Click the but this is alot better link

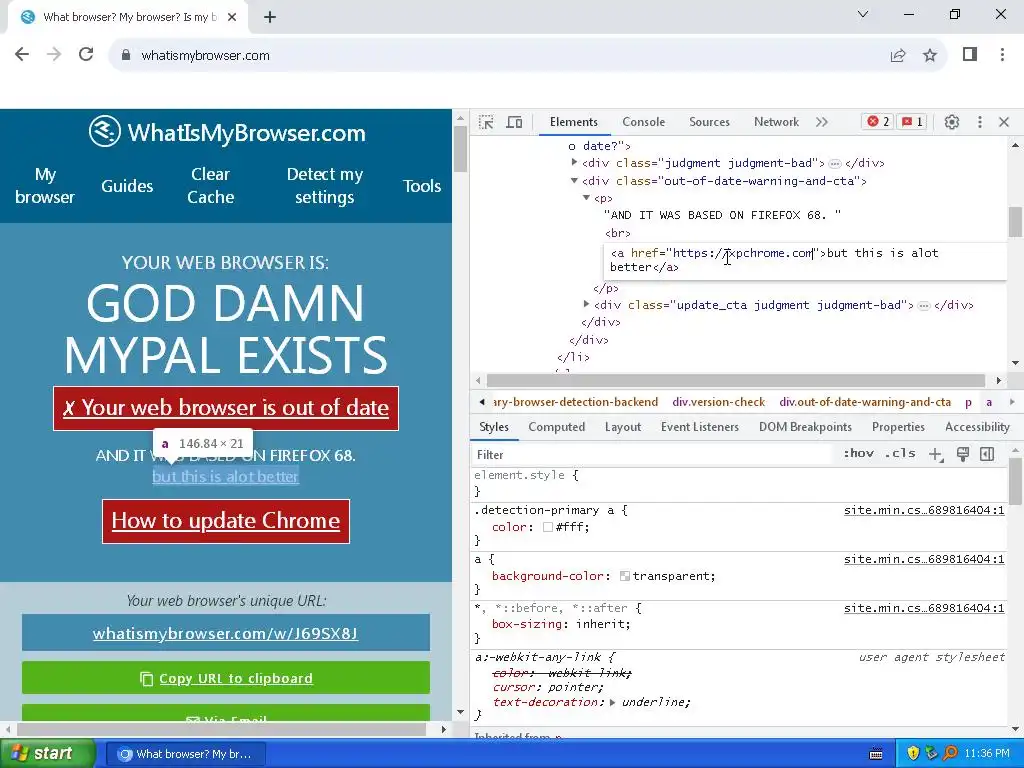coord(225,476)
